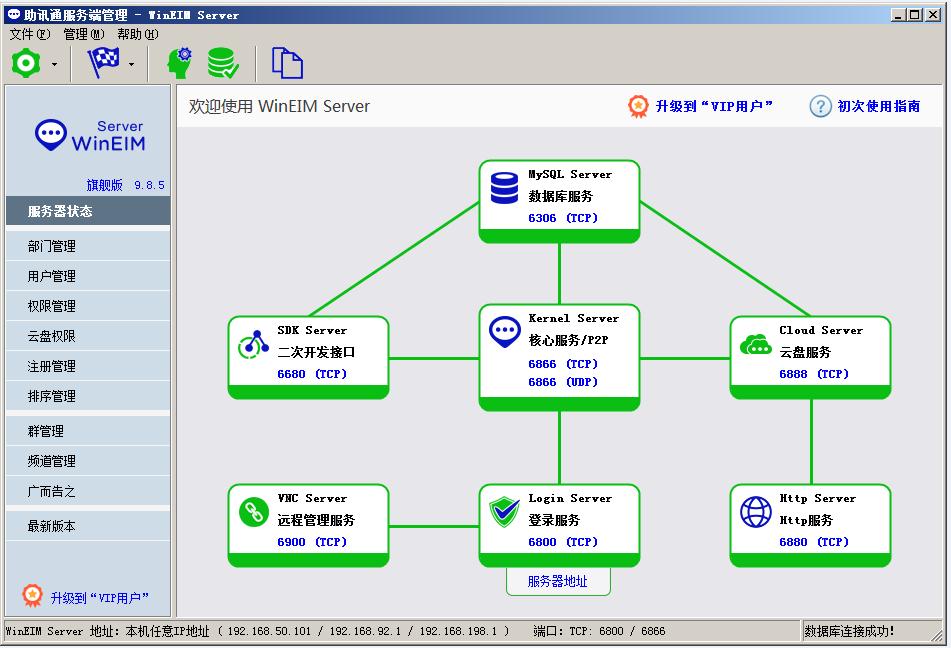Open dropdown arrow beside green gear icon
951x648 pixels.
click(x=55, y=64)
